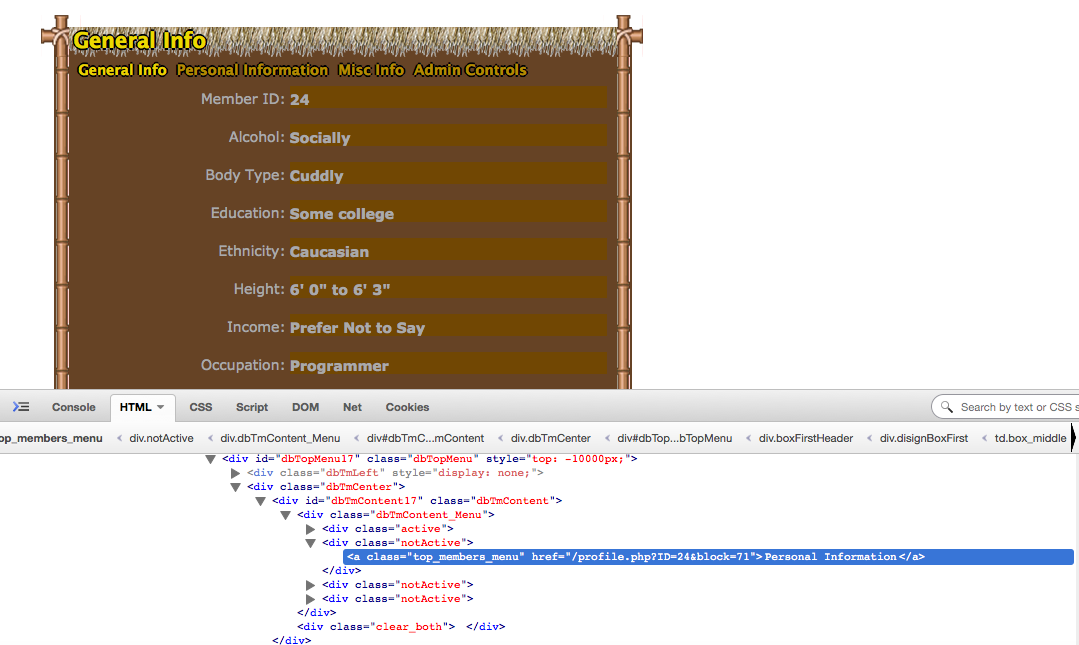Select the Script tab

[x=252, y=407]
